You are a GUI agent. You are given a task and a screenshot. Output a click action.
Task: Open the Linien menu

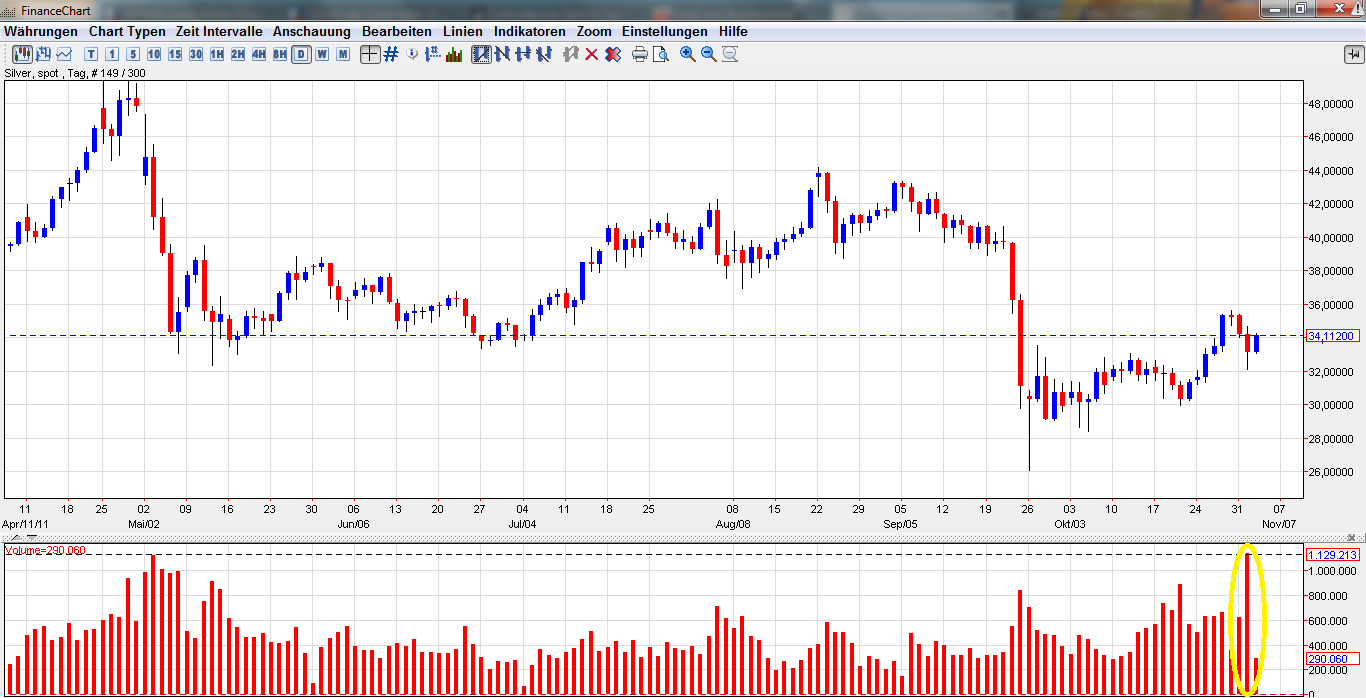pyautogui.click(x=463, y=32)
